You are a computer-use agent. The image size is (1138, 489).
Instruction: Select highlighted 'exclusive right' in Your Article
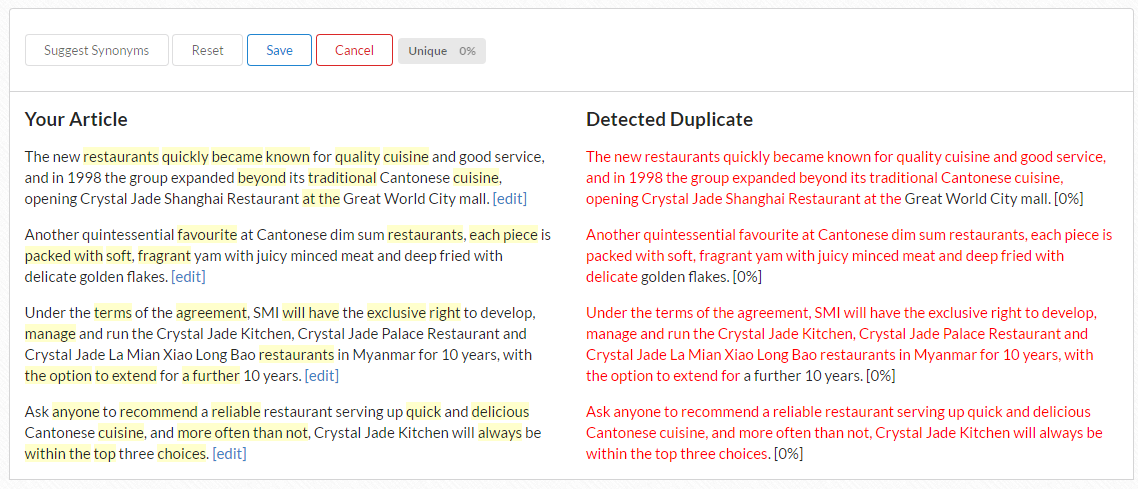[414, 313]
